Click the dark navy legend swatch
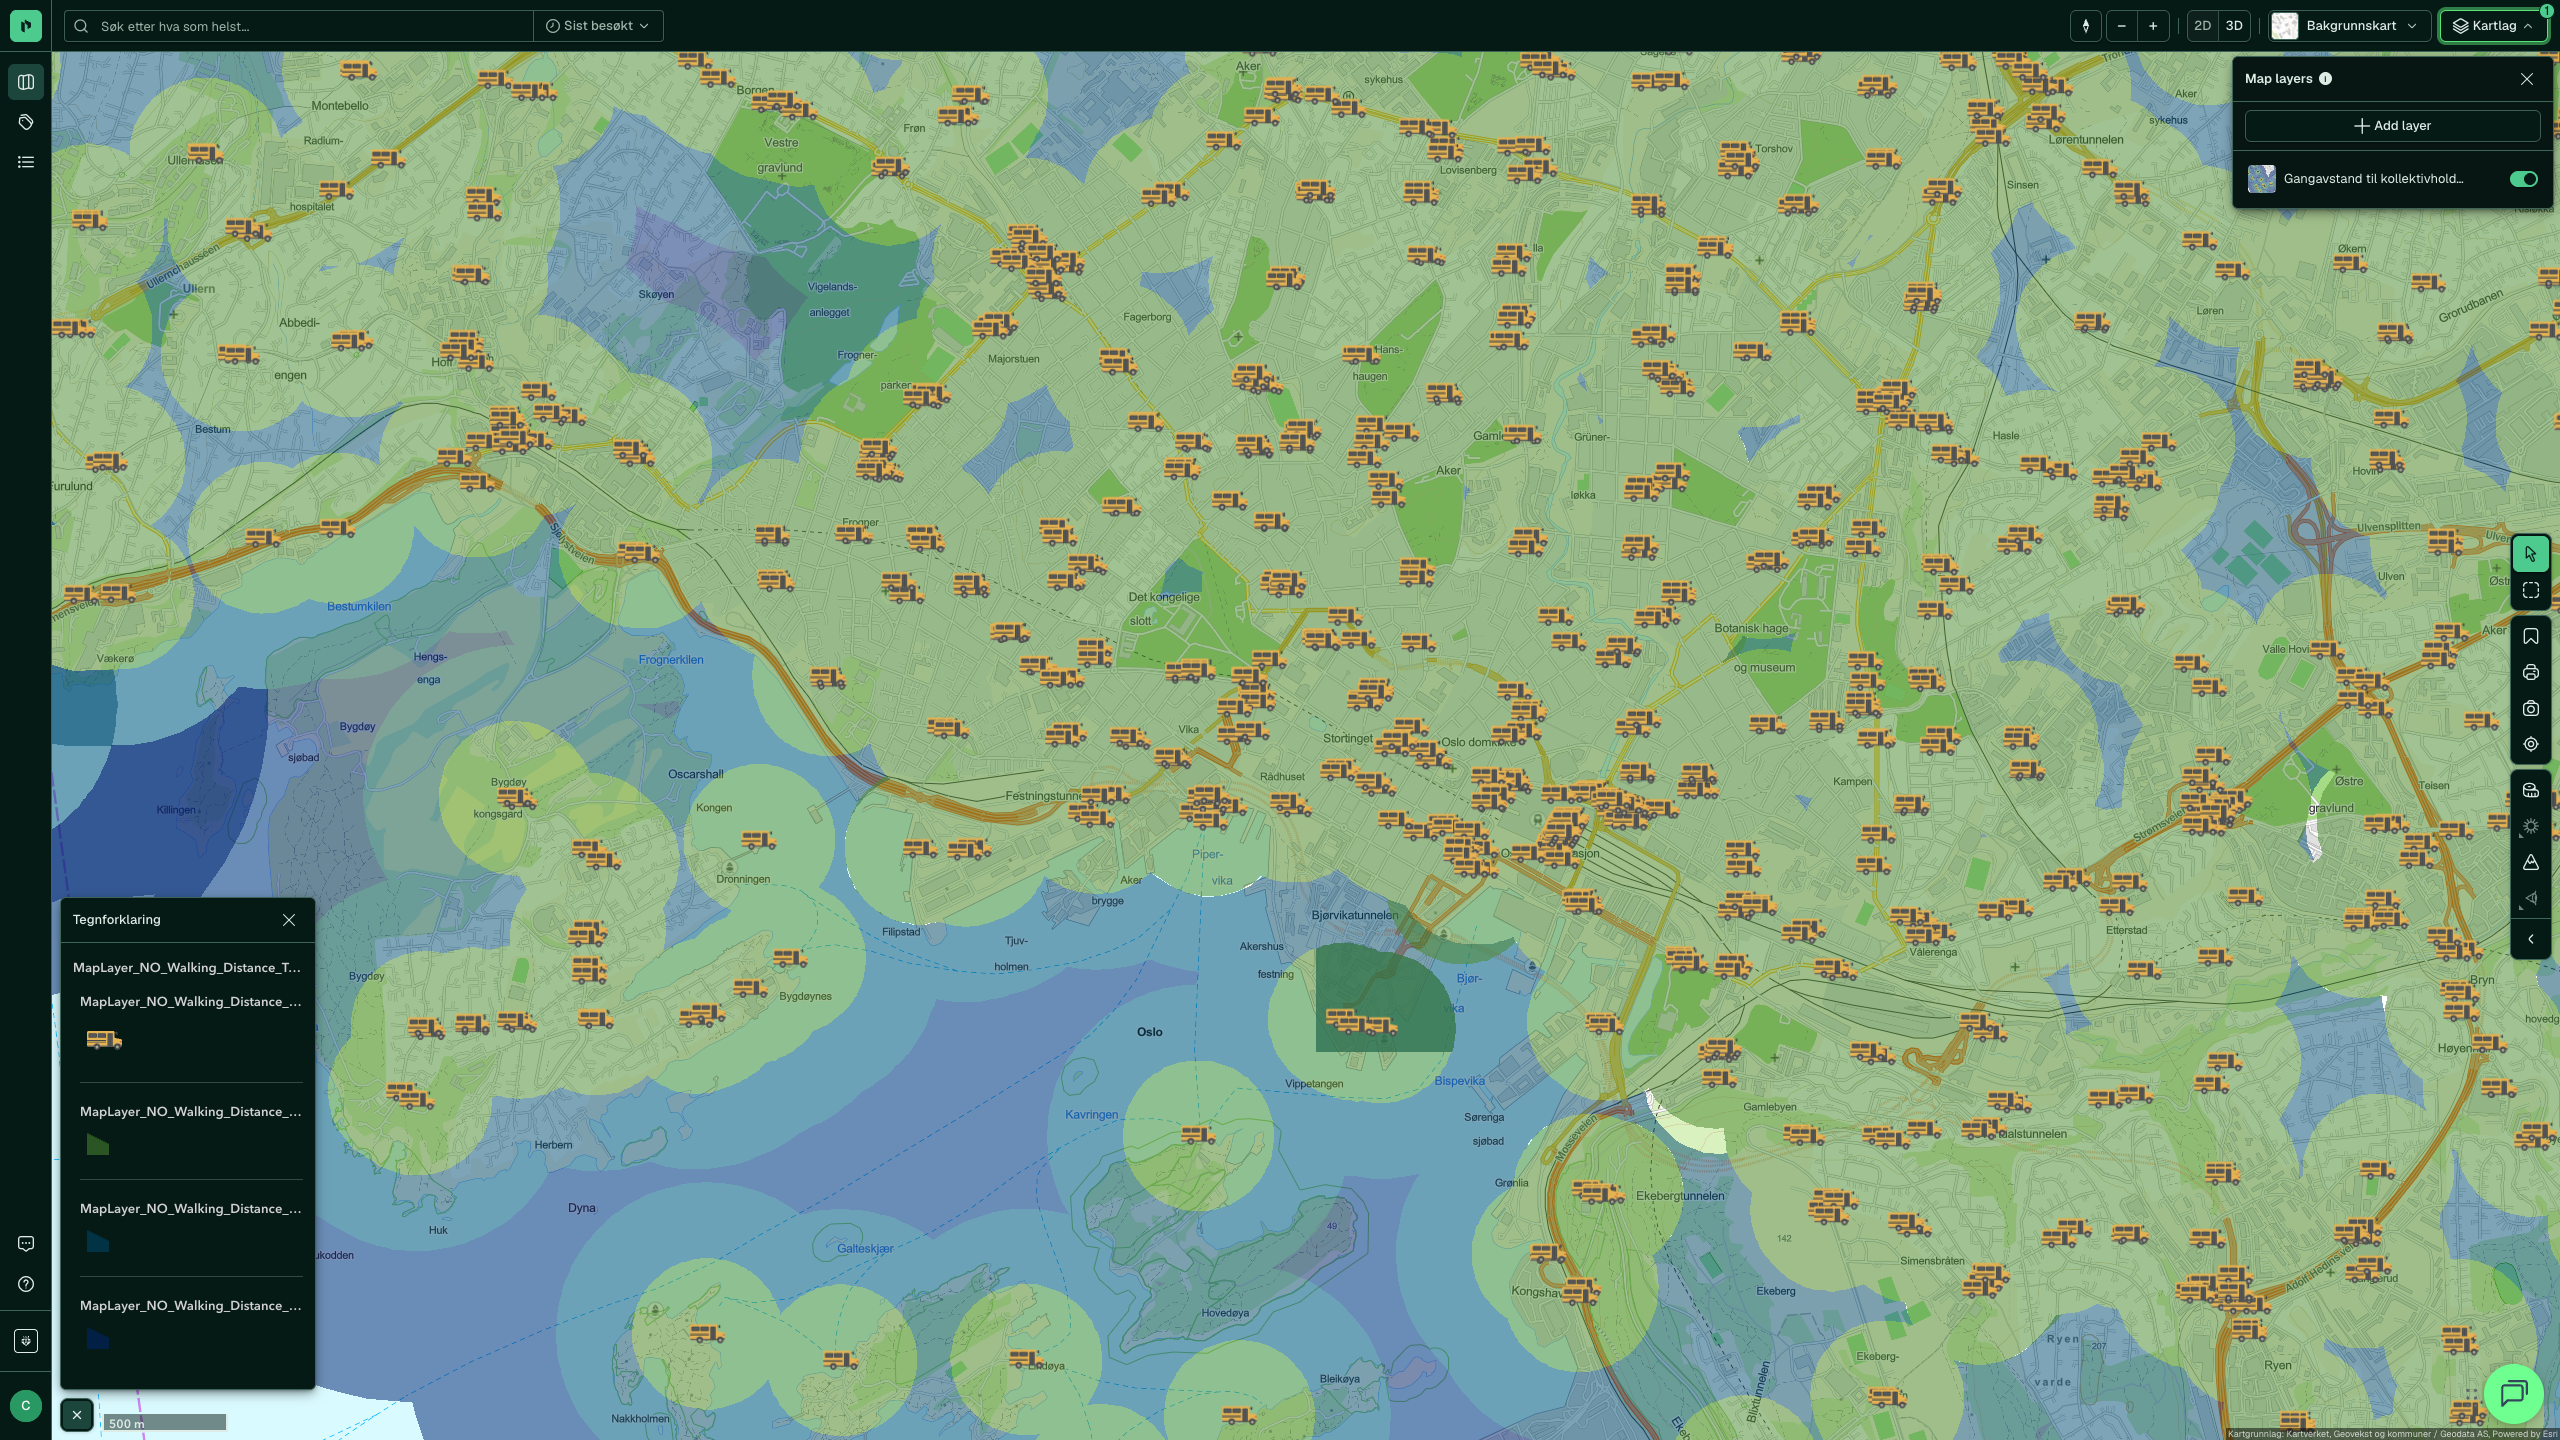Screen dimensions: 2560x1440 pos(98,1339)
